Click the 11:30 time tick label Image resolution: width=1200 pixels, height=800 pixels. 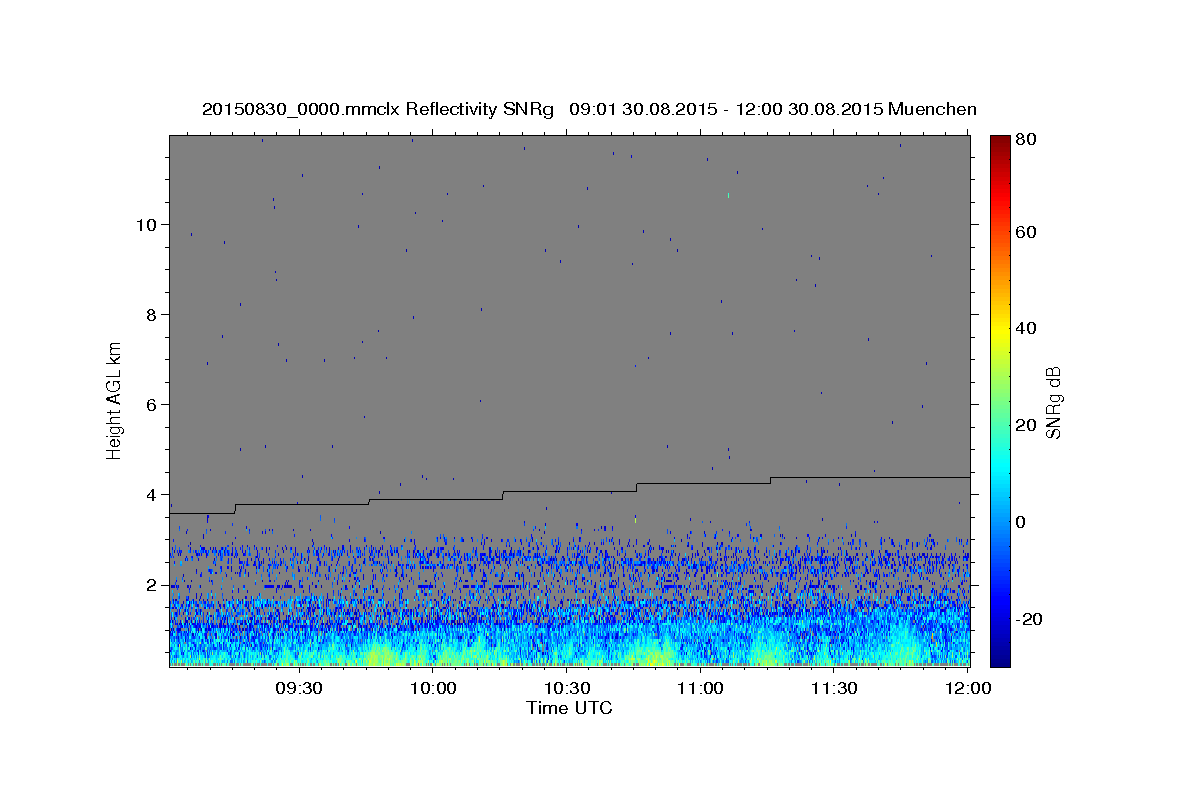[834, 689]
